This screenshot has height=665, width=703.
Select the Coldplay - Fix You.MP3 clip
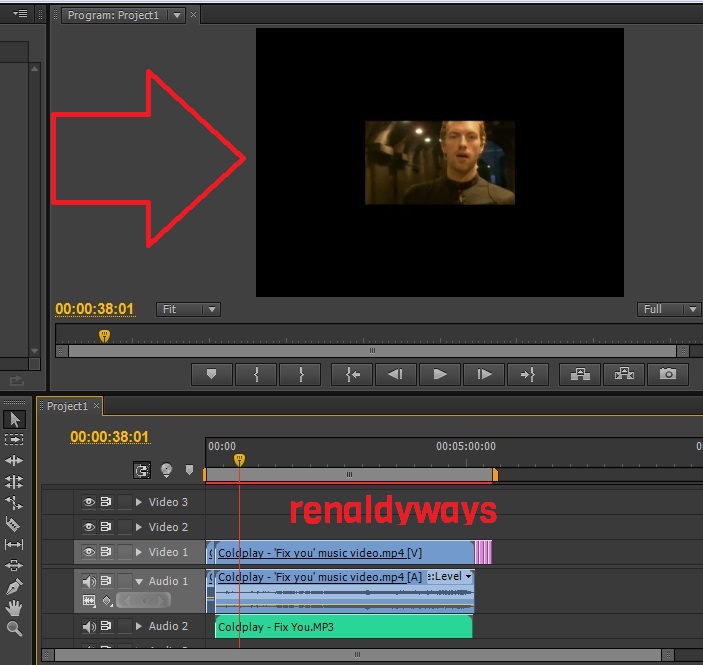(343, 627)
